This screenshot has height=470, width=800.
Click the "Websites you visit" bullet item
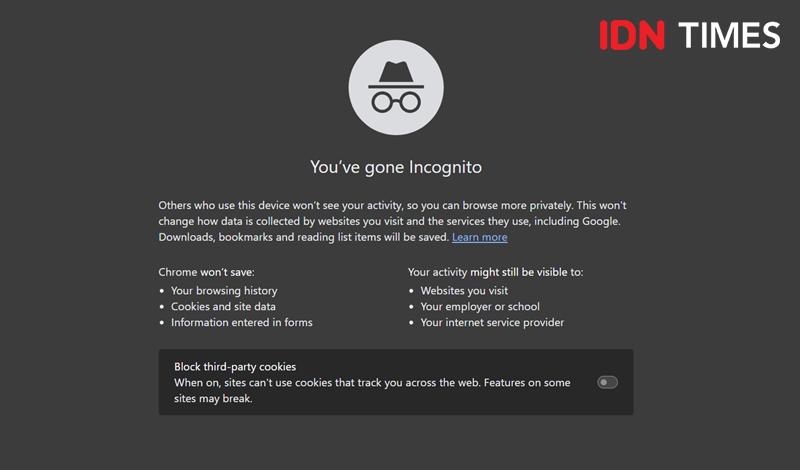[464, 291]
